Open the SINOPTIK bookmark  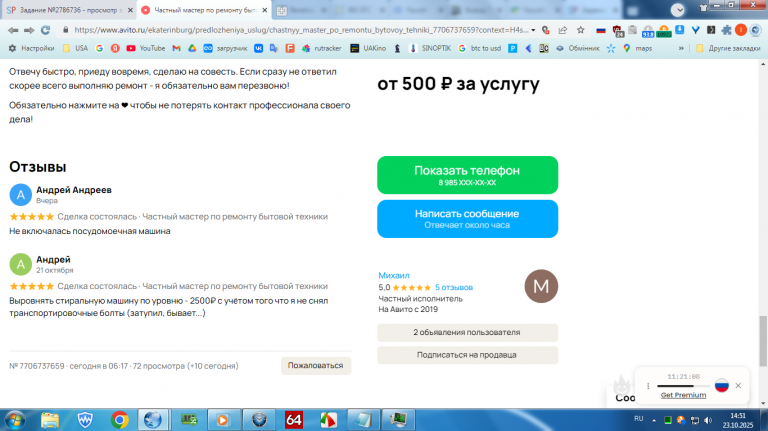430,48
